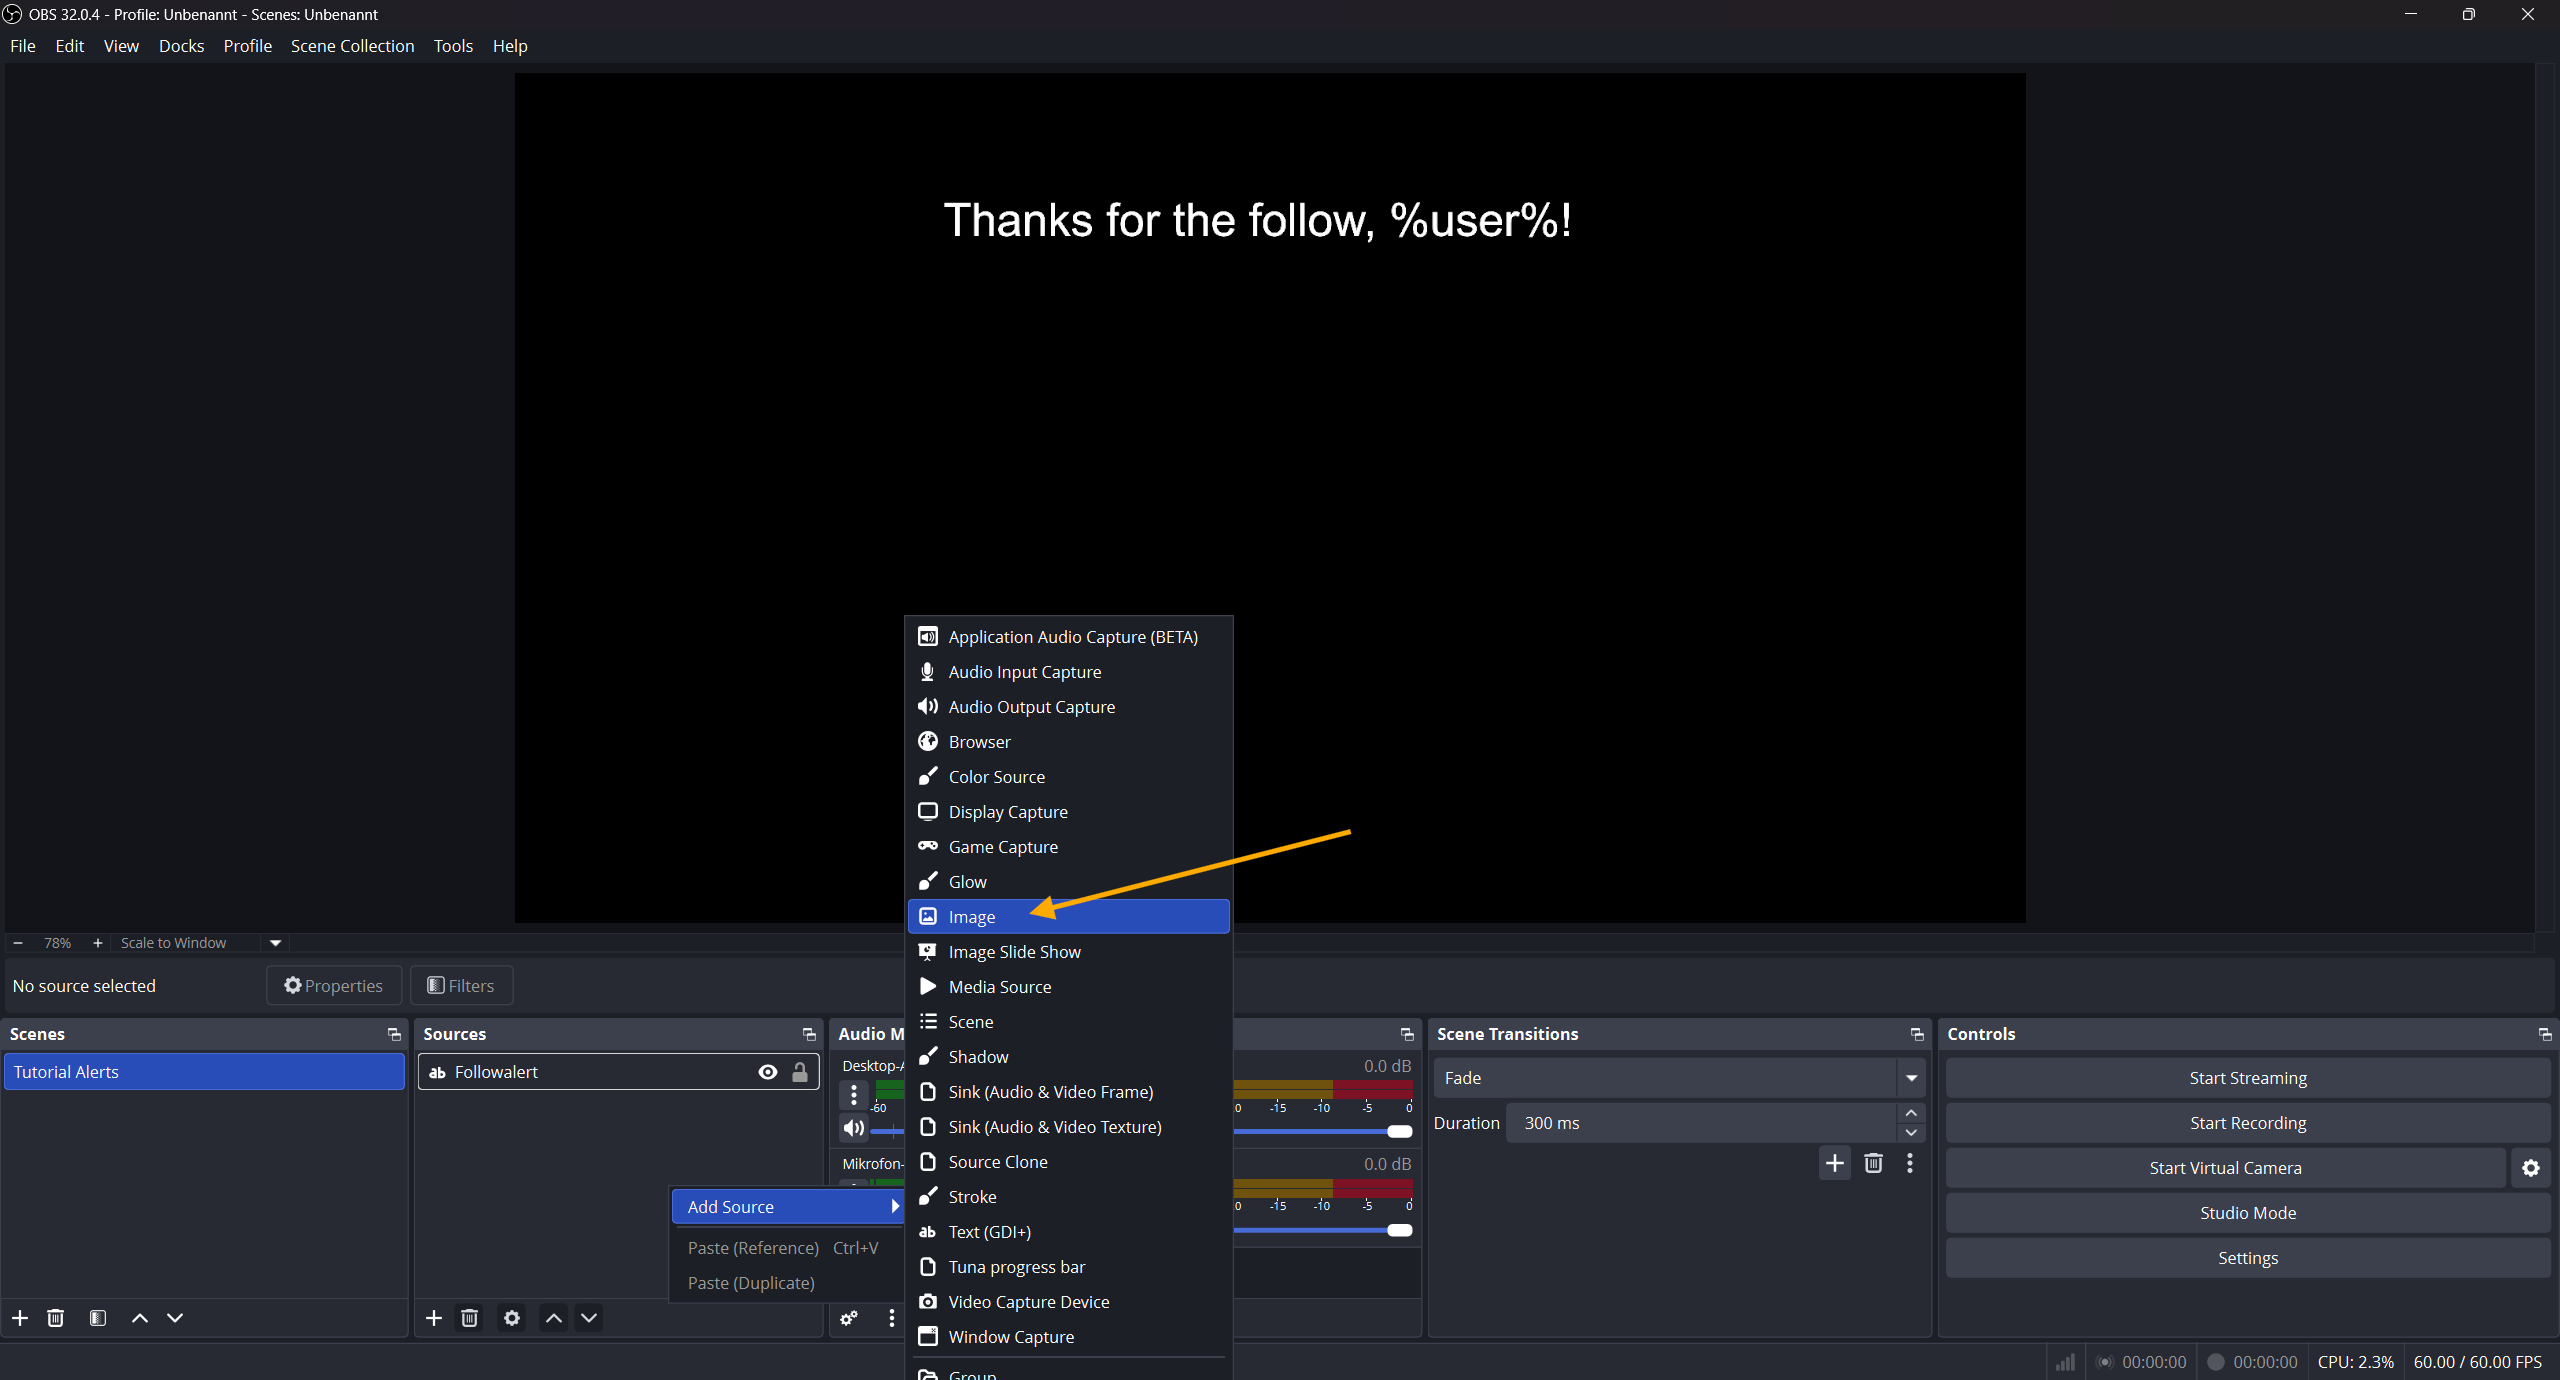Add a scene transition with the plus icon
This screenshot has width=2560, height=1380.
[1835, 1163]
